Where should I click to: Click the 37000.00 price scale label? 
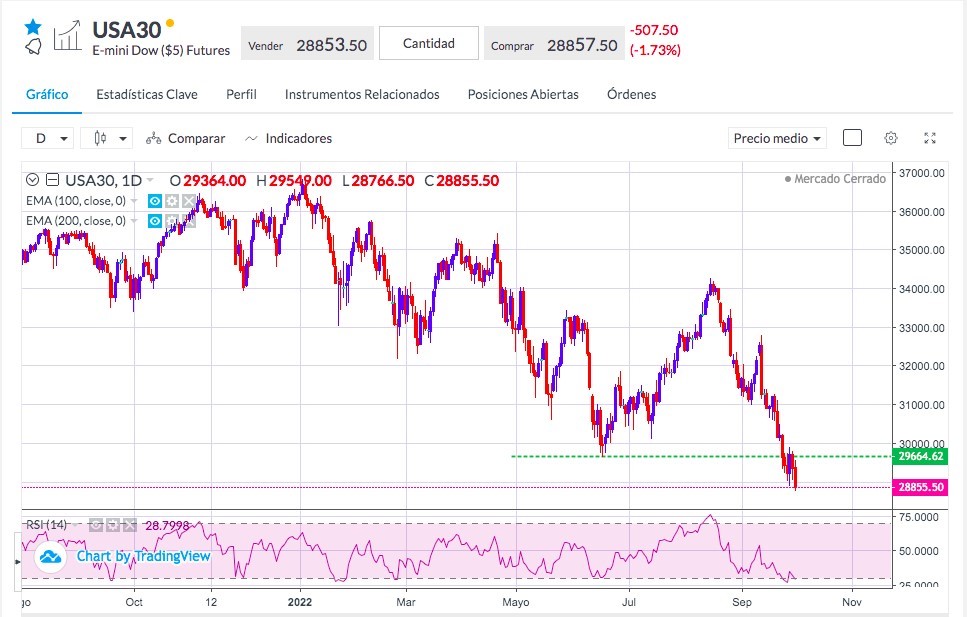coord(921,173)
